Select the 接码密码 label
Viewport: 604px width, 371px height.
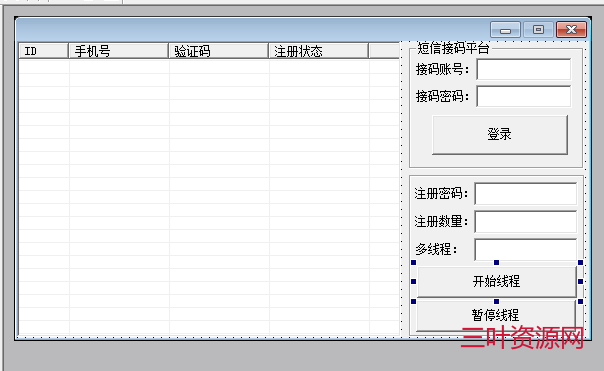click(x=443, y=96)
